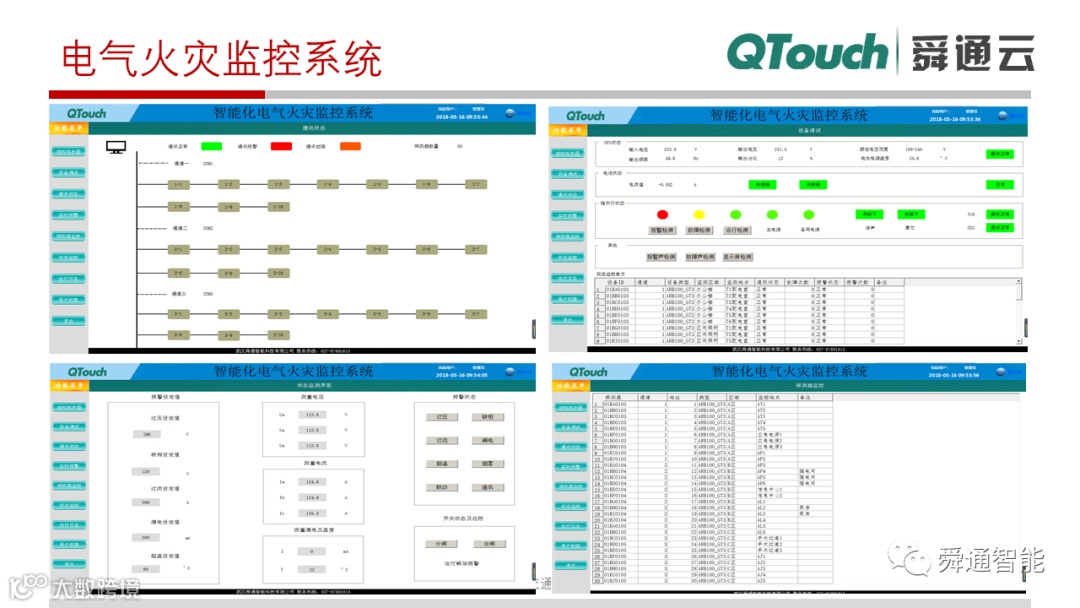This screenshot has height=608, width=1080.
Task: Click the globe icon in the 状态监测界面 screen header
Action: 510,372
